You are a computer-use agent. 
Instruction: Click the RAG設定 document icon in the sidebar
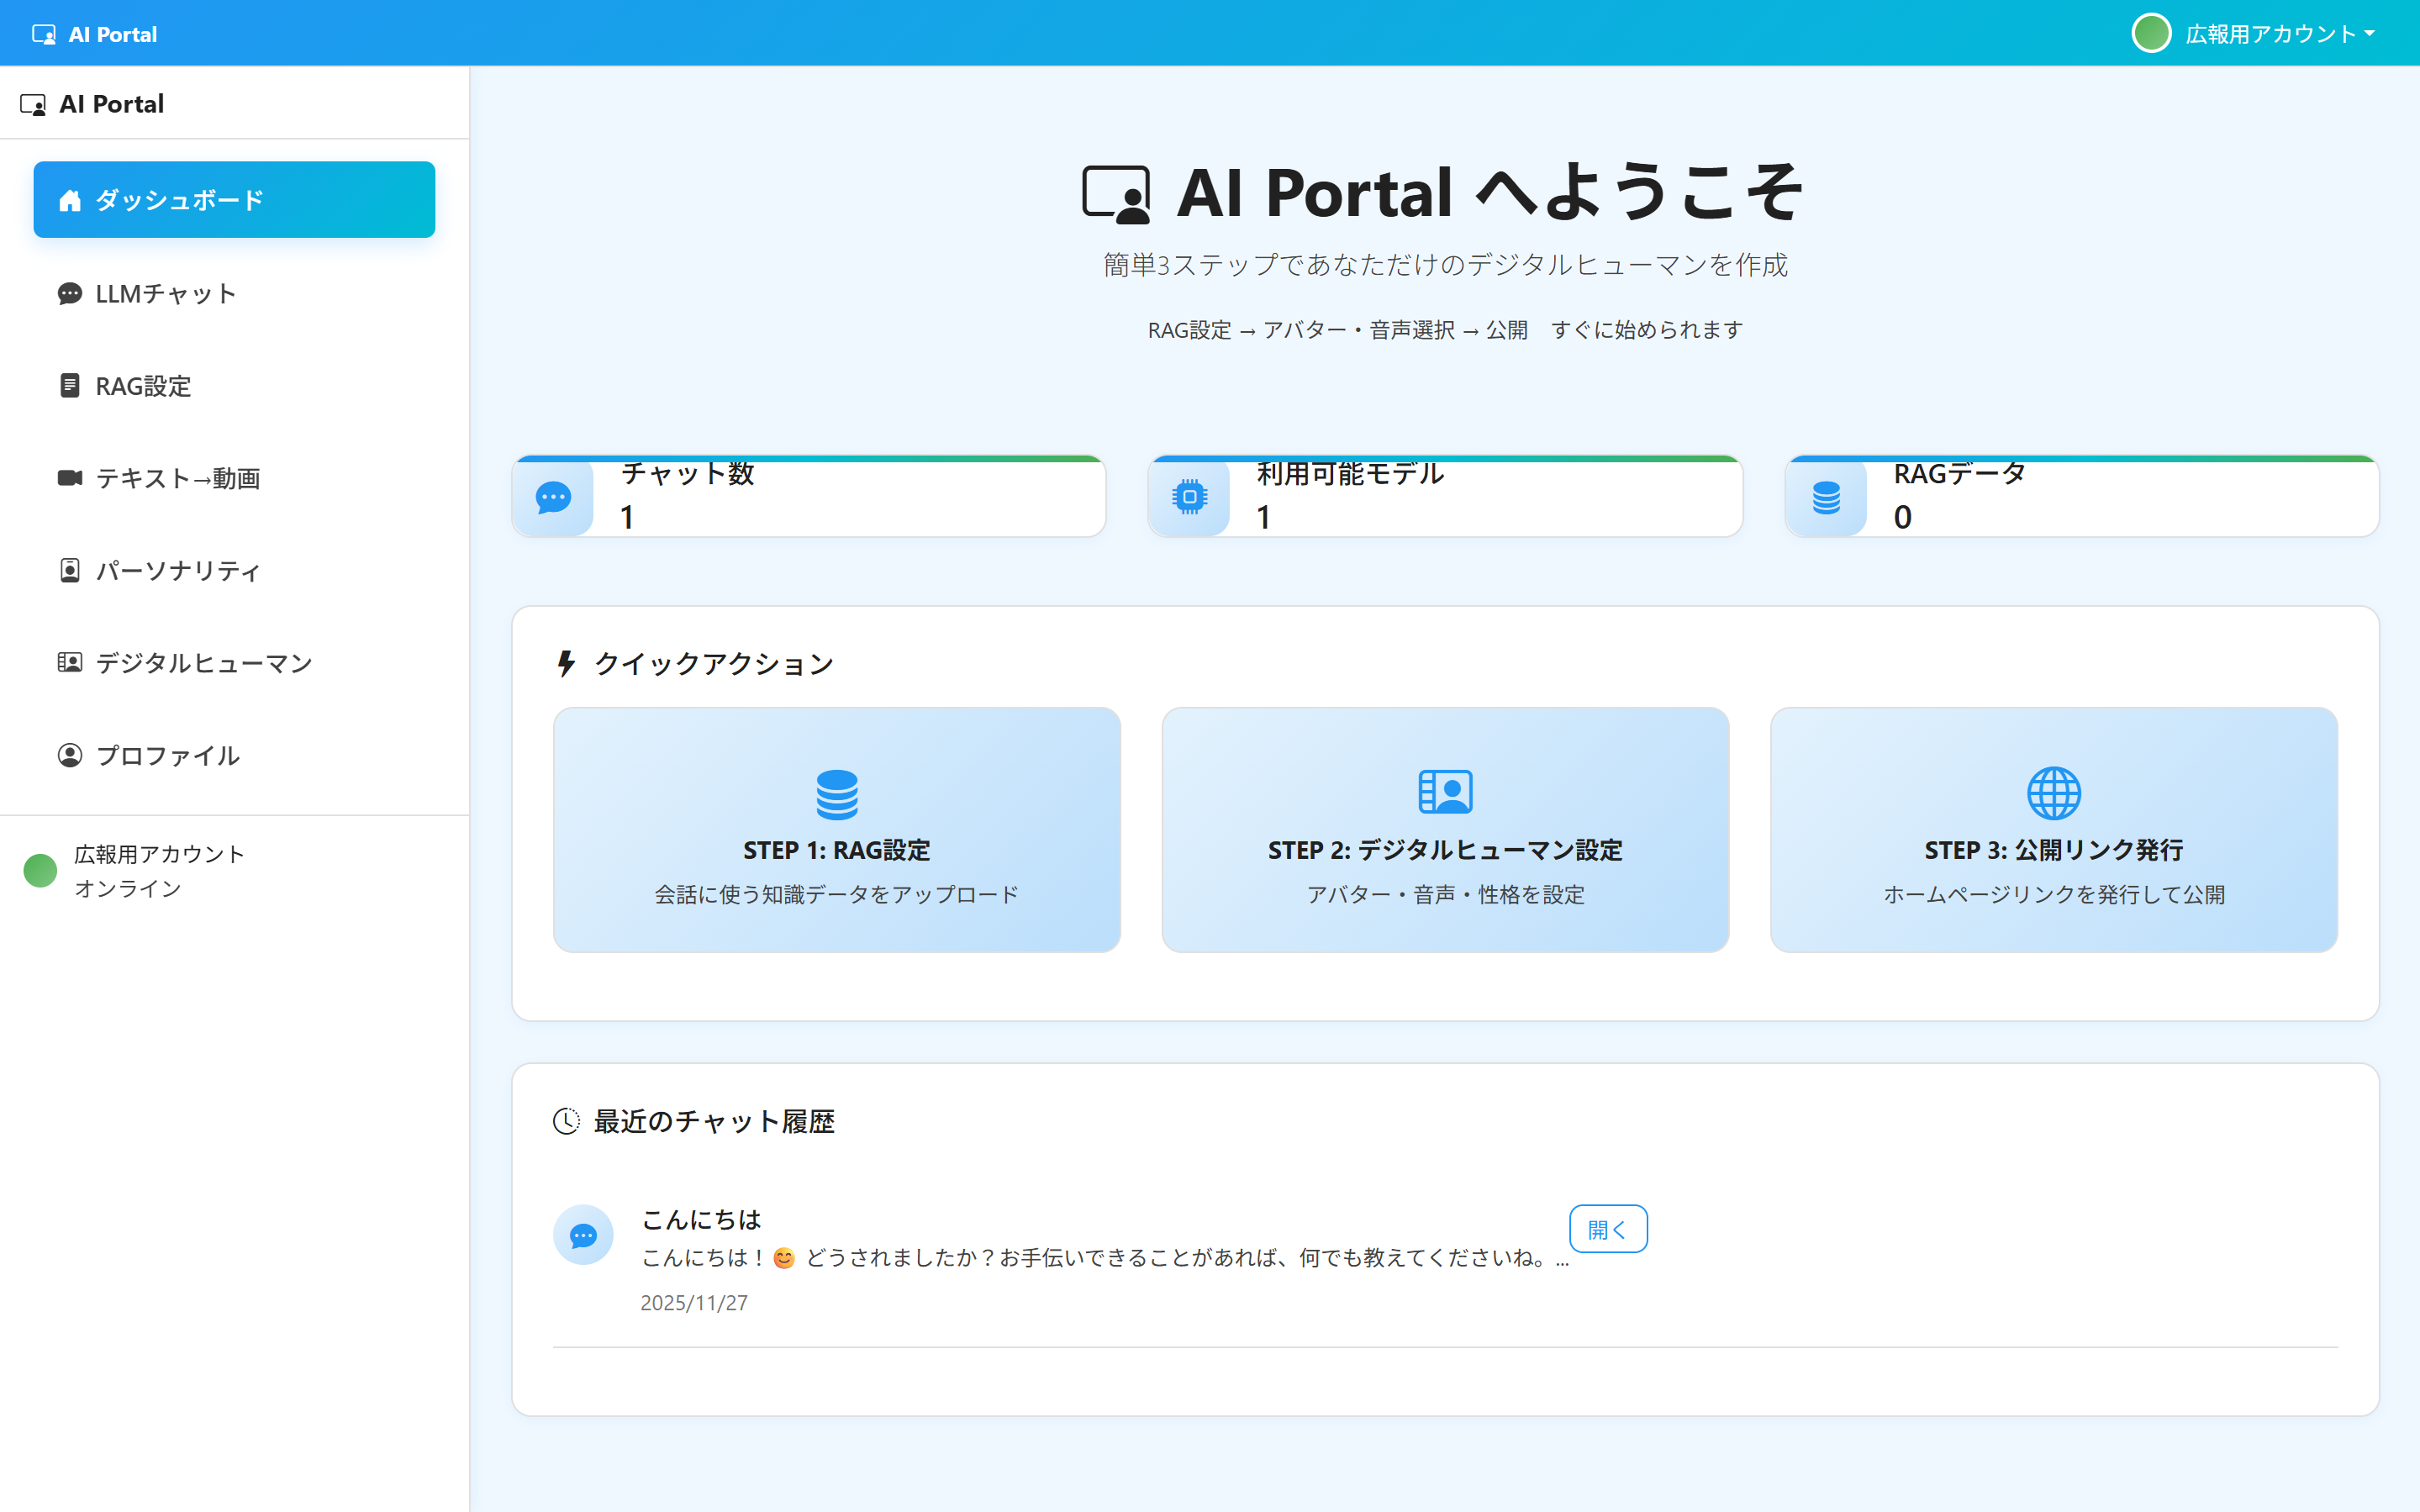(x=69, y=386)
